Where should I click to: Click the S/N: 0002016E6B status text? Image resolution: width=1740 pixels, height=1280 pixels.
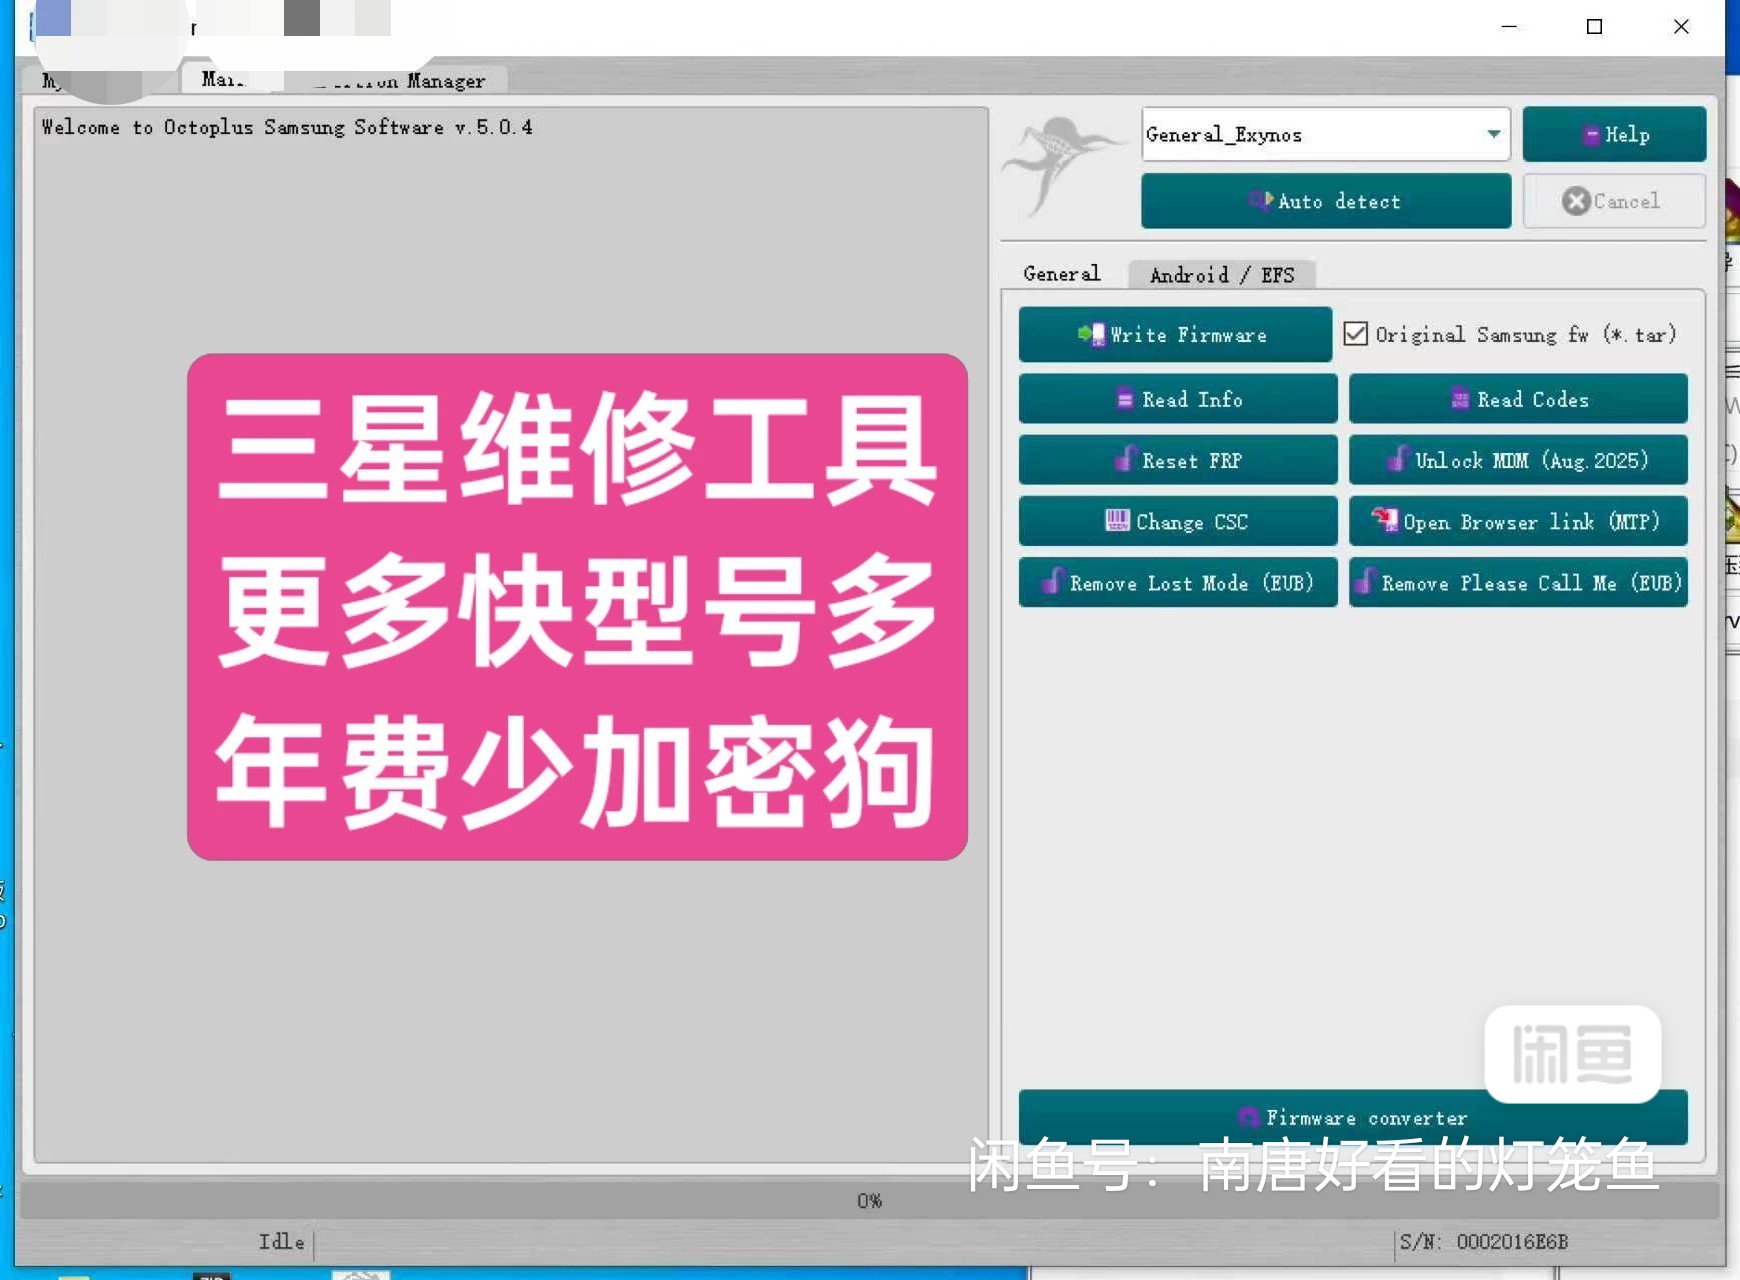coord(1484,1242)
